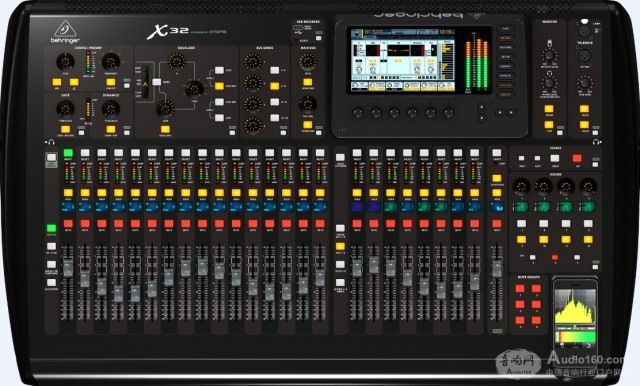Tap the View button in the USB Recorder section
Viewport: 640px width, 386px height.
point(318,38)
